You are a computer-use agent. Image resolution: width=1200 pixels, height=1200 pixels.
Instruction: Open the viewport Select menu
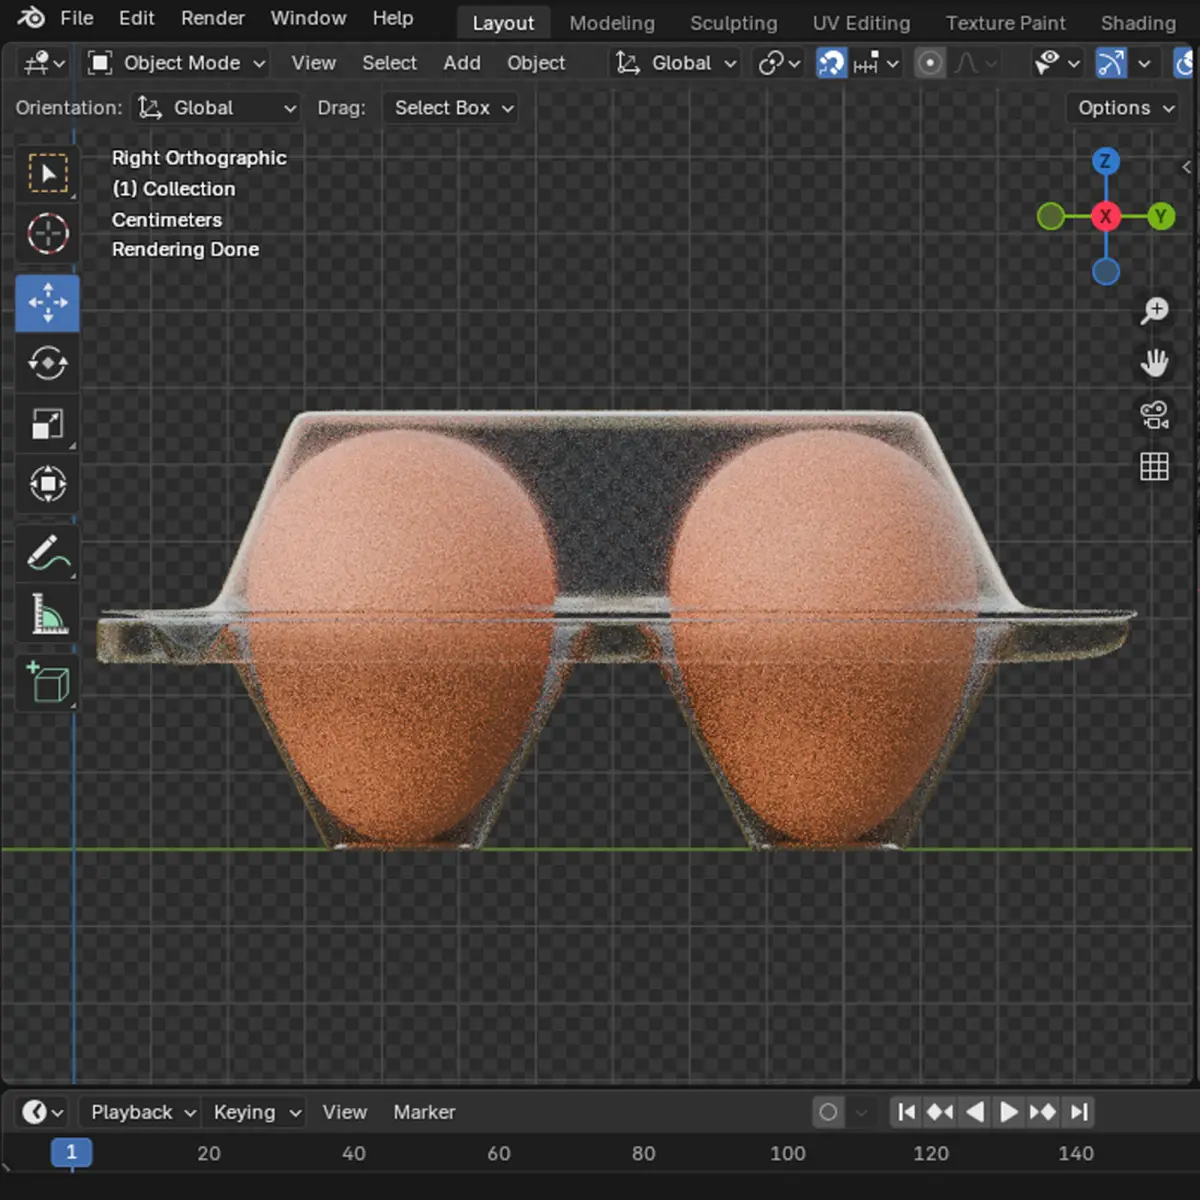pyautogui.click(x=389, y=63)
